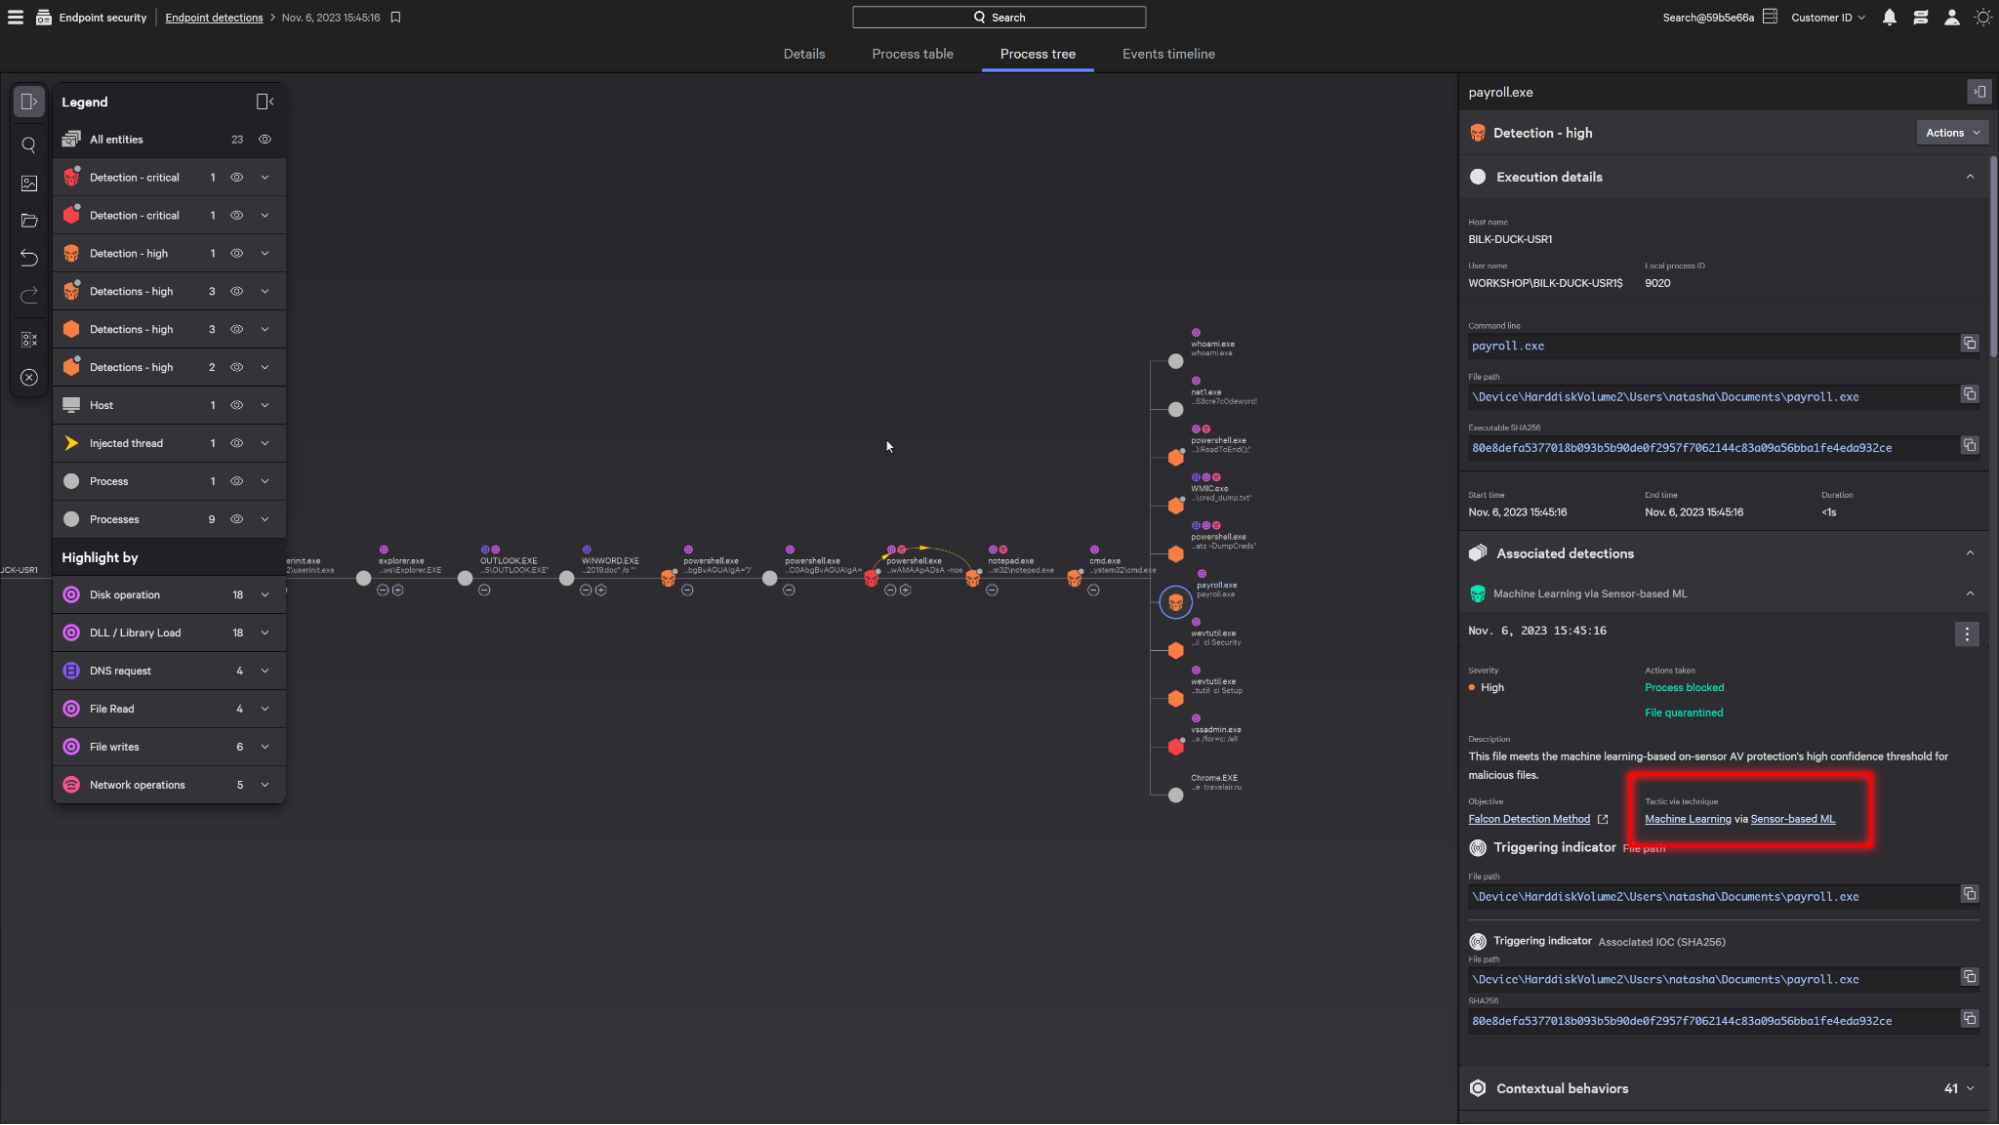Switch to the Events timeline tab
Viewport: 1999px width, 1125px height.
coord(1168,54)
